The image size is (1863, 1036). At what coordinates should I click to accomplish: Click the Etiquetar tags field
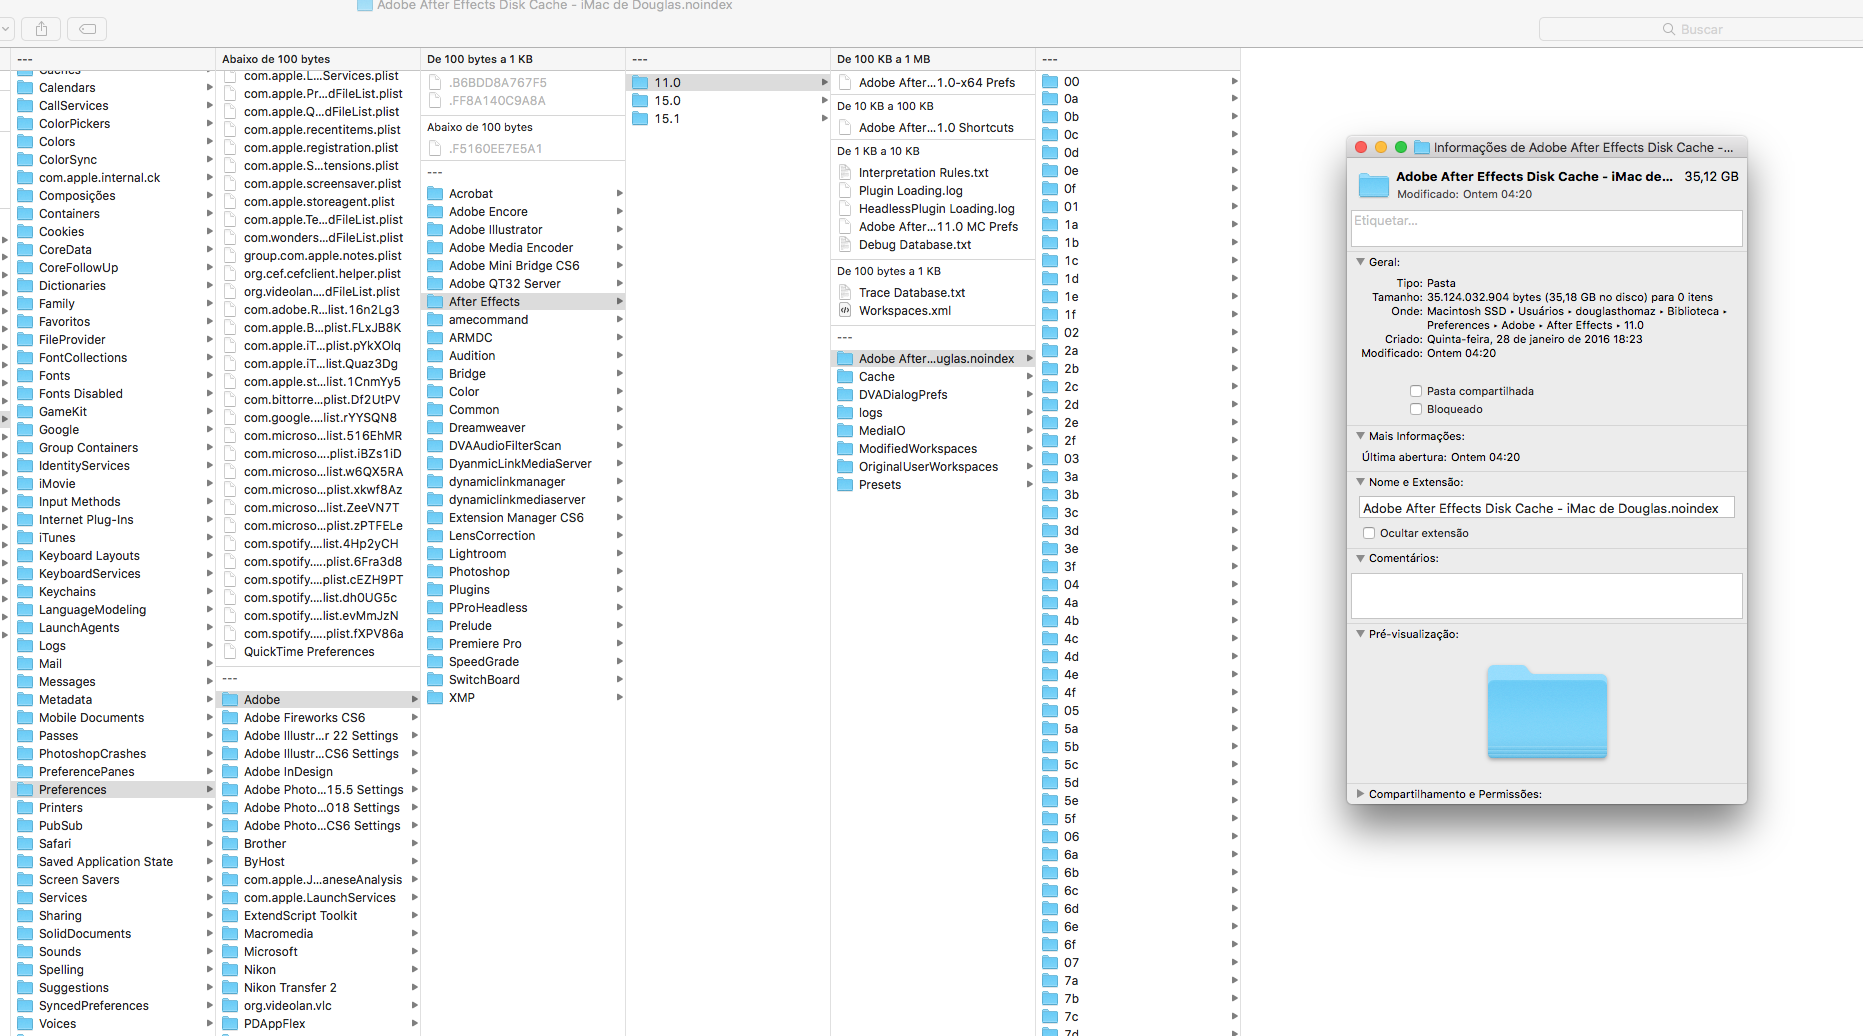(x=1546, y=228)
